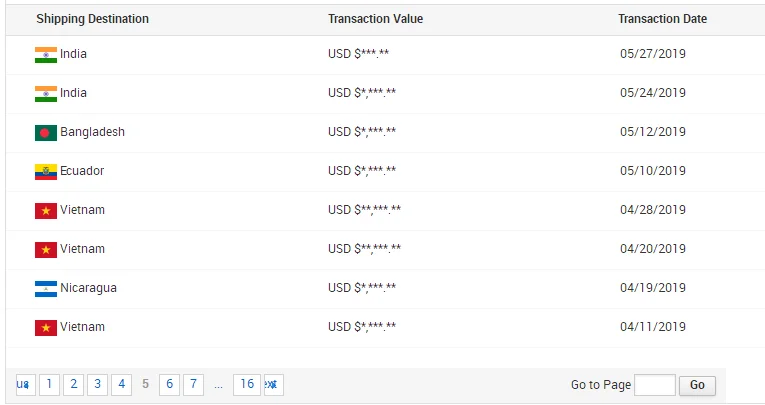The height and width of the screenshot is (405, 765).
Task: Click the Transaction Value column header
Action: point(375,19)
